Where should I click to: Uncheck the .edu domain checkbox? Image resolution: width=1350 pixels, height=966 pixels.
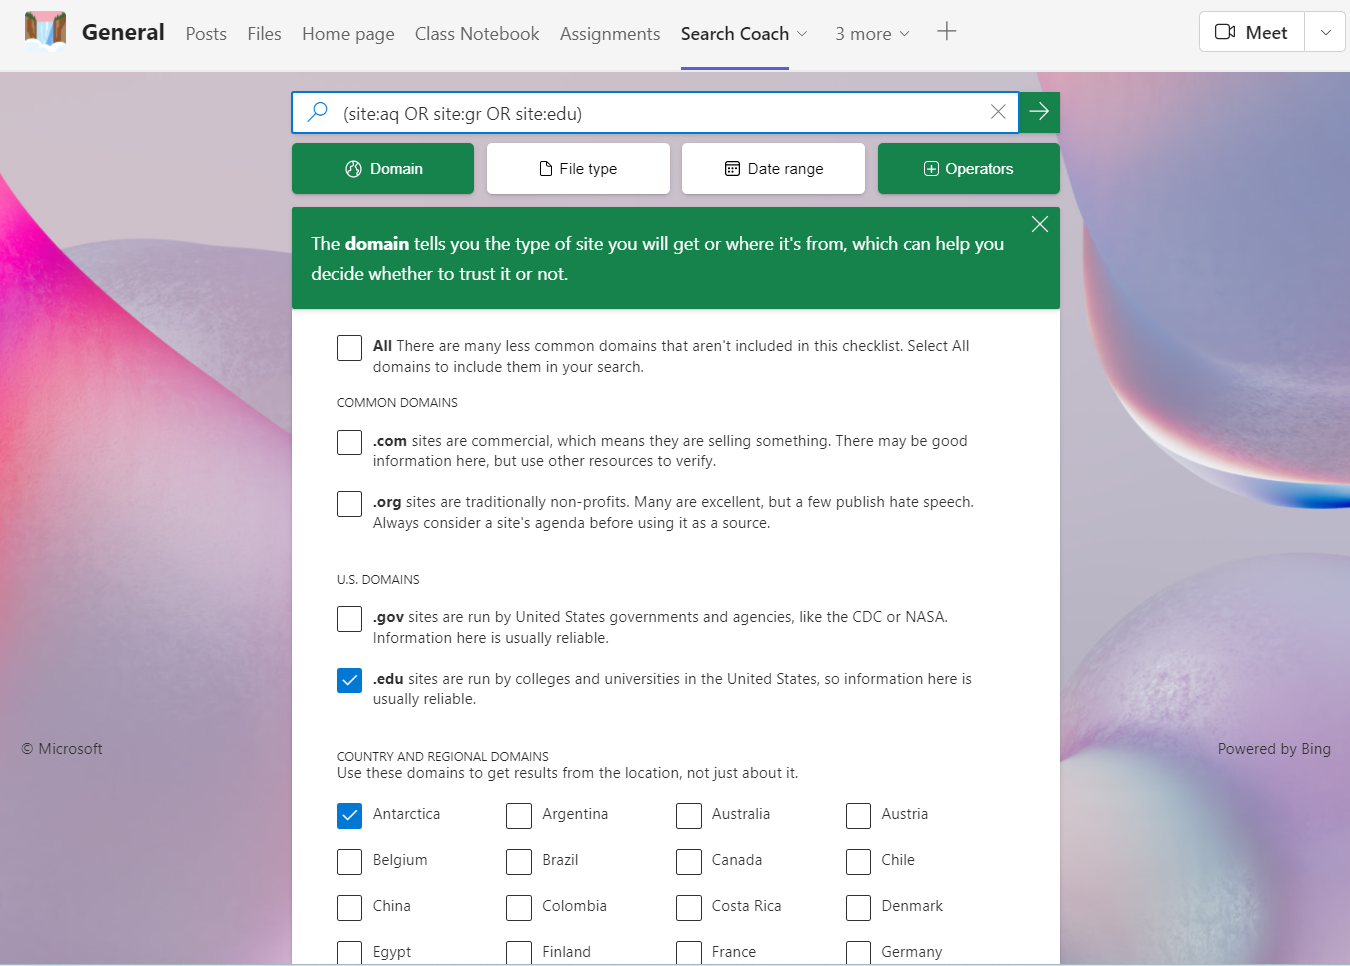(349, 681)
